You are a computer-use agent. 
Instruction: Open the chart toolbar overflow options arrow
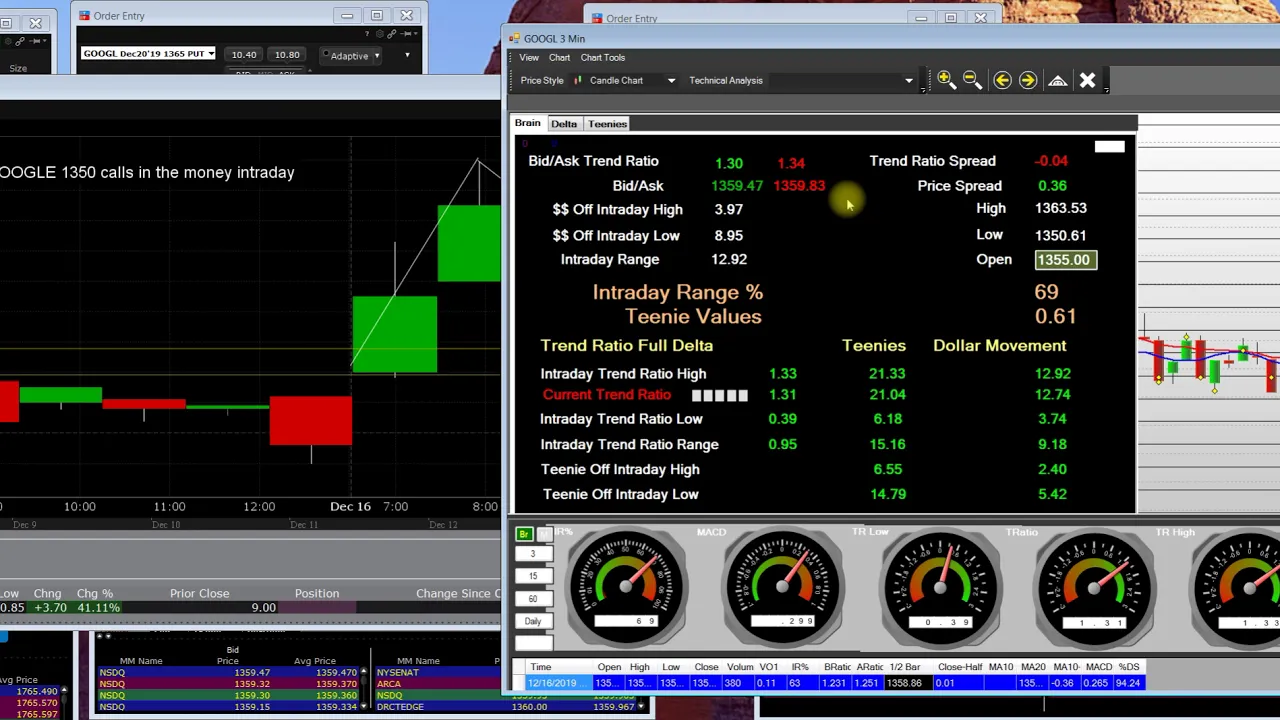(1106, 89)
